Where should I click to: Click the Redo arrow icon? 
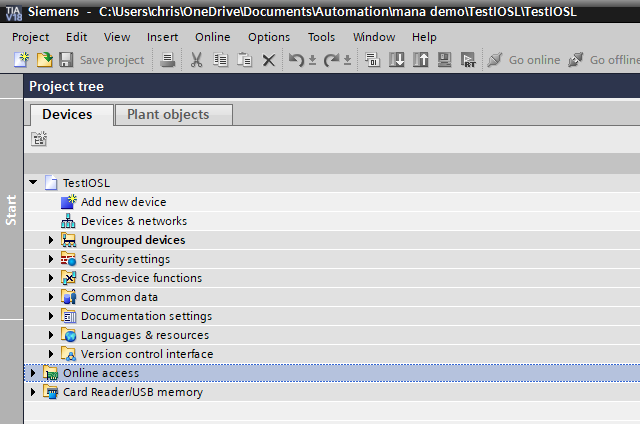(331, 60)
